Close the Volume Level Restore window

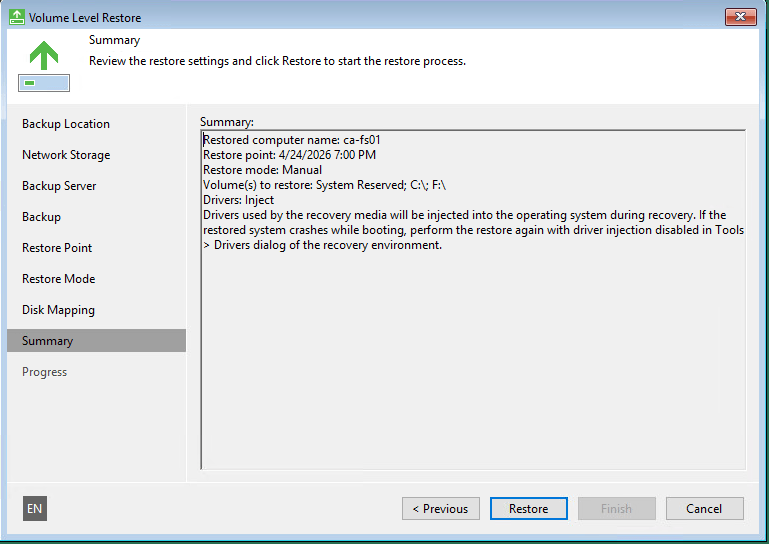pyautogui.click(x=741, y=17)
